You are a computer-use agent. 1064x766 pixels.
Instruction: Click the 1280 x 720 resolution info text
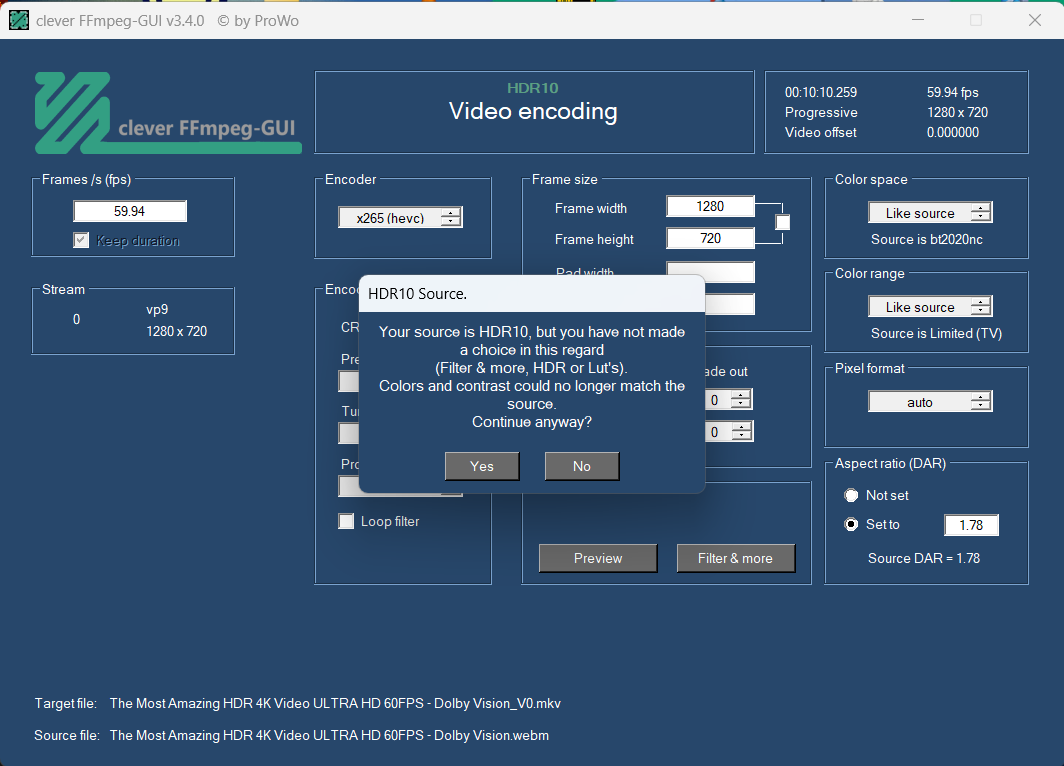957,113
